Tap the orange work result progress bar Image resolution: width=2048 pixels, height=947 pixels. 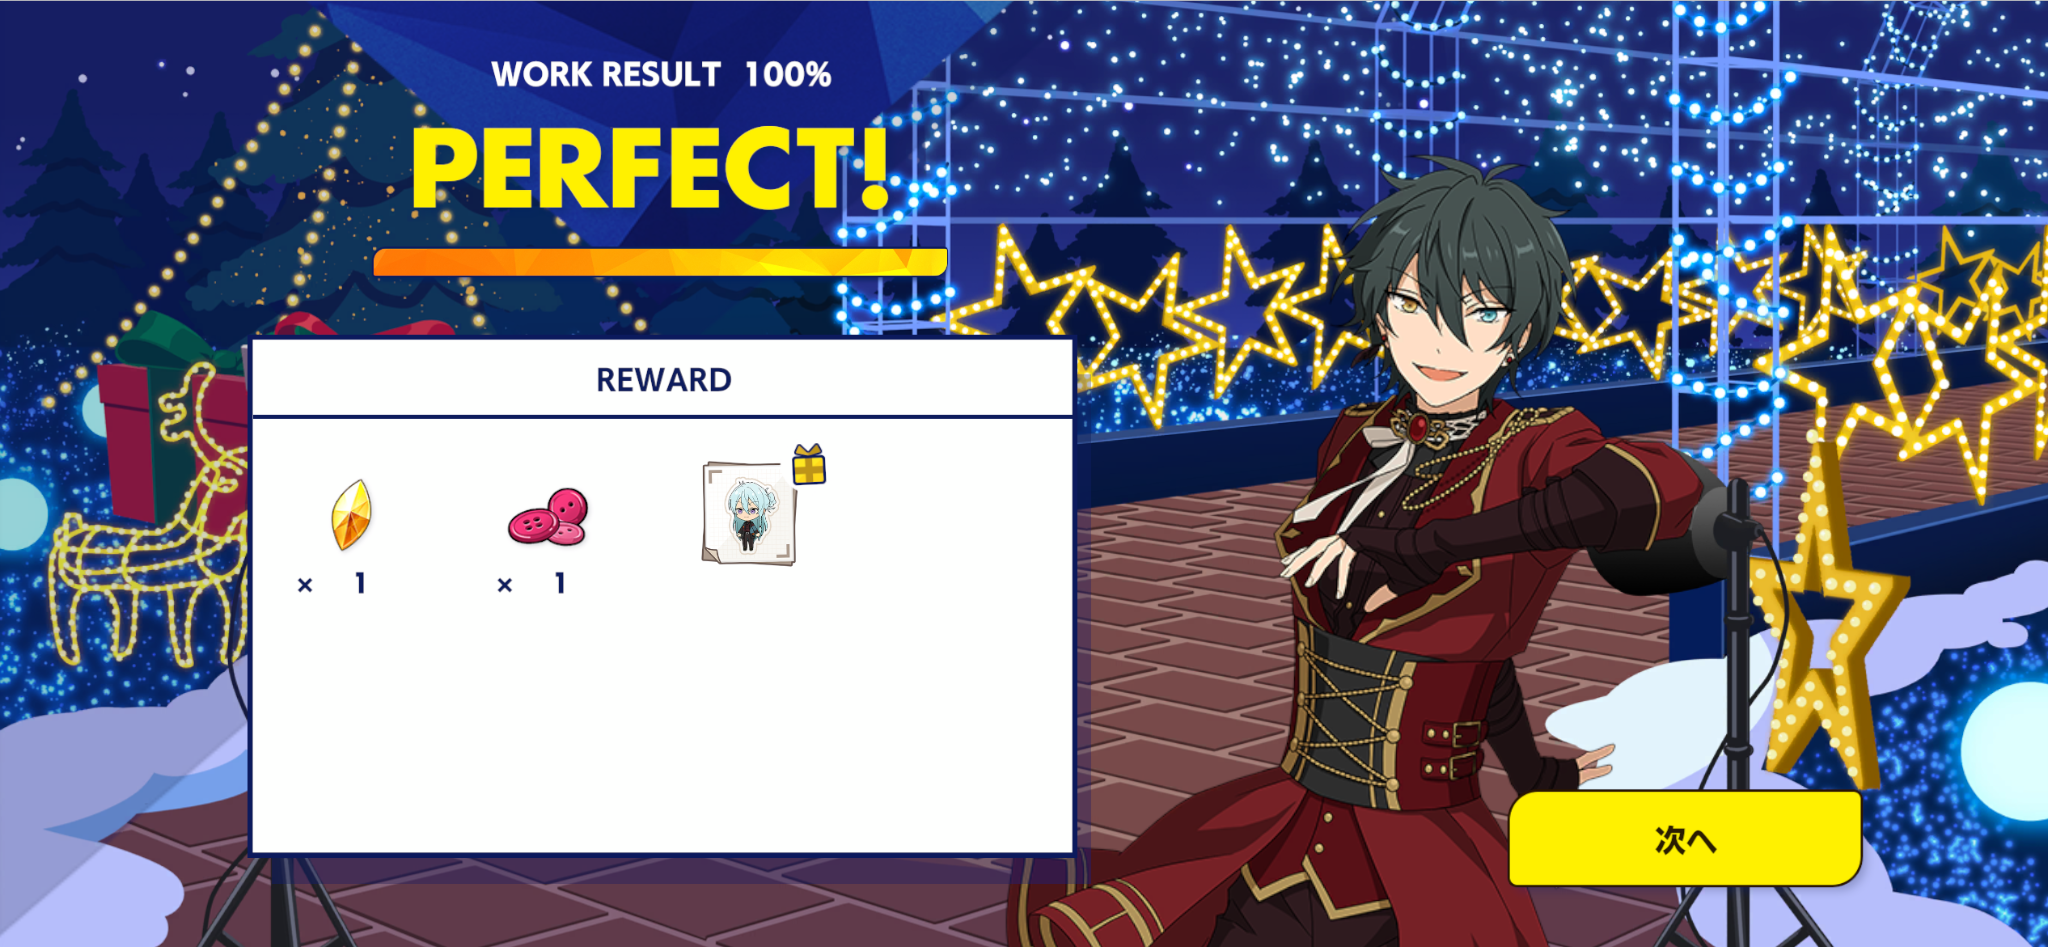coord(660,262)
